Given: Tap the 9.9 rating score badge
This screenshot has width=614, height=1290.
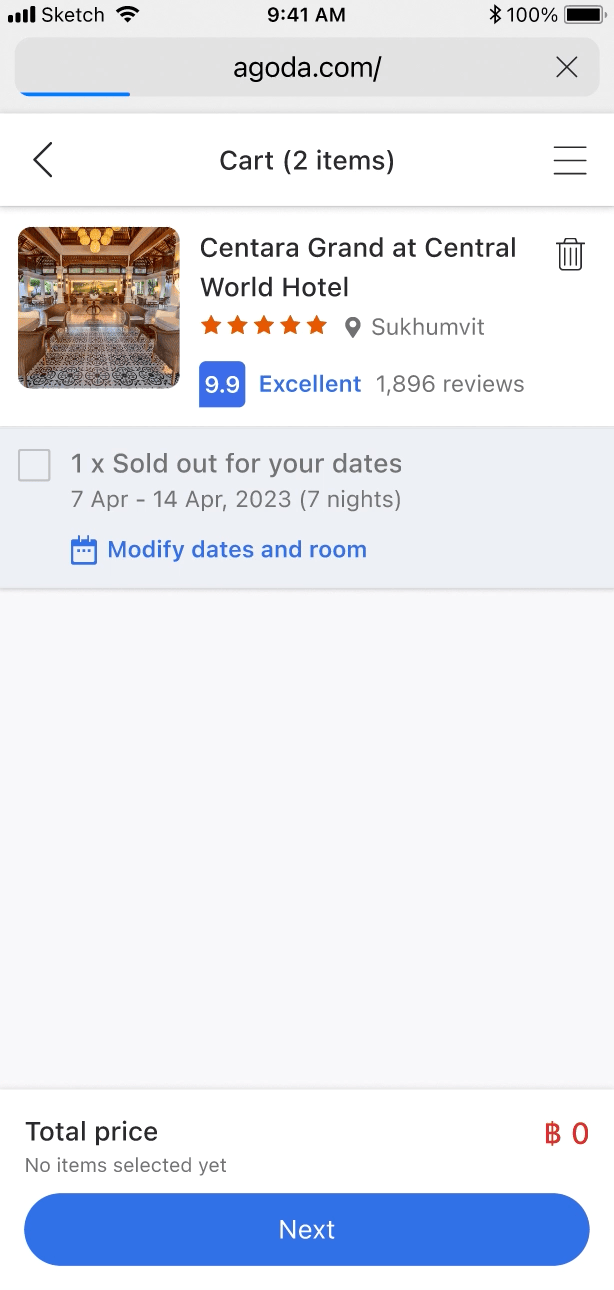Looking at the screenshot, I should tap(222, 385).
